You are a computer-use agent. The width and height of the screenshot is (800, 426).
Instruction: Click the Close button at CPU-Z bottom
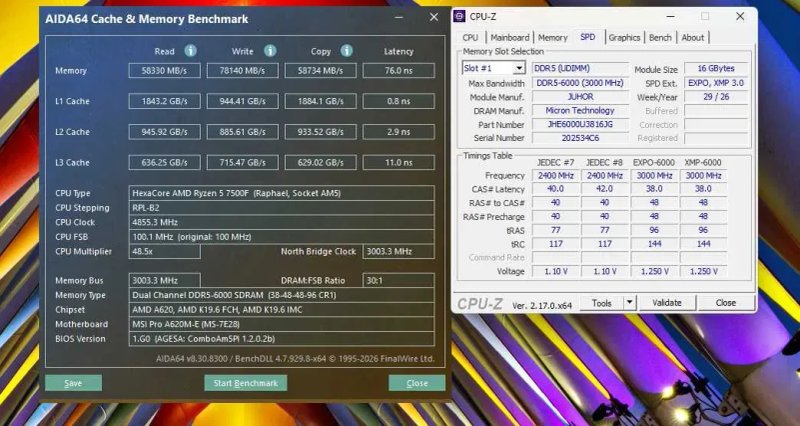click(x=726, y=303)
